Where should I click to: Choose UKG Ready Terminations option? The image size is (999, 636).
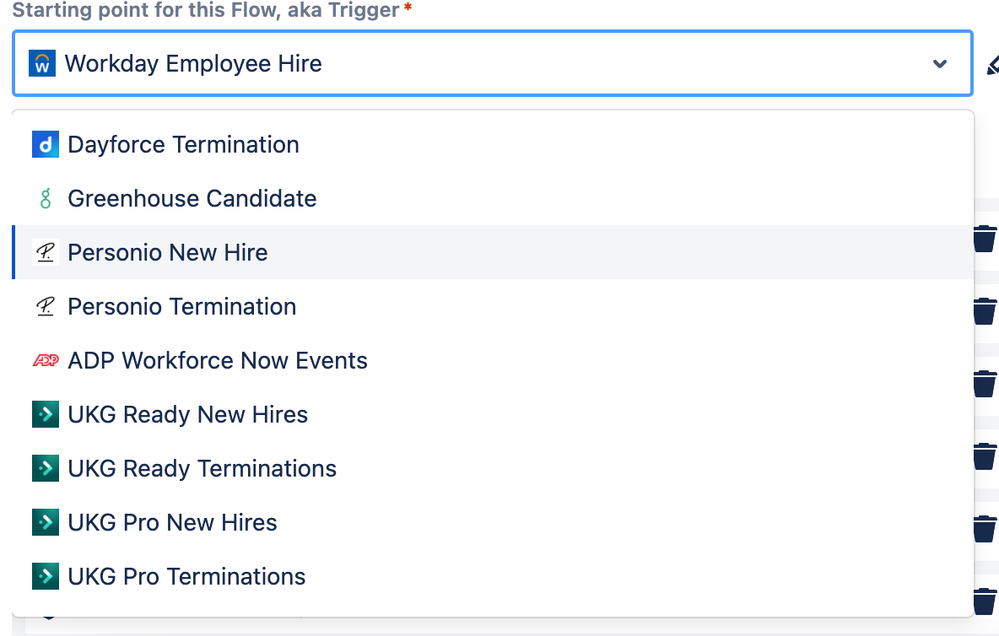pos(202,469)
